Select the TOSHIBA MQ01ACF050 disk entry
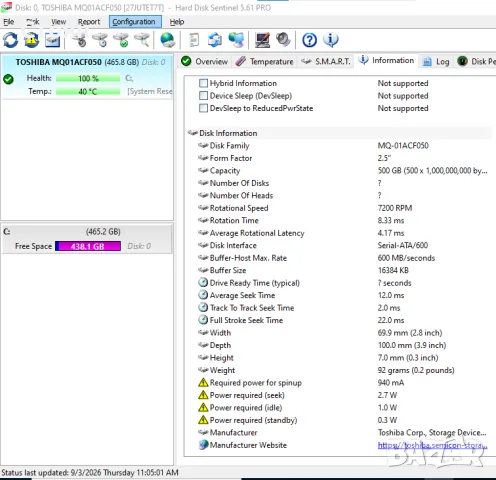This screenshot has height=480, width=496. point(87,76)
